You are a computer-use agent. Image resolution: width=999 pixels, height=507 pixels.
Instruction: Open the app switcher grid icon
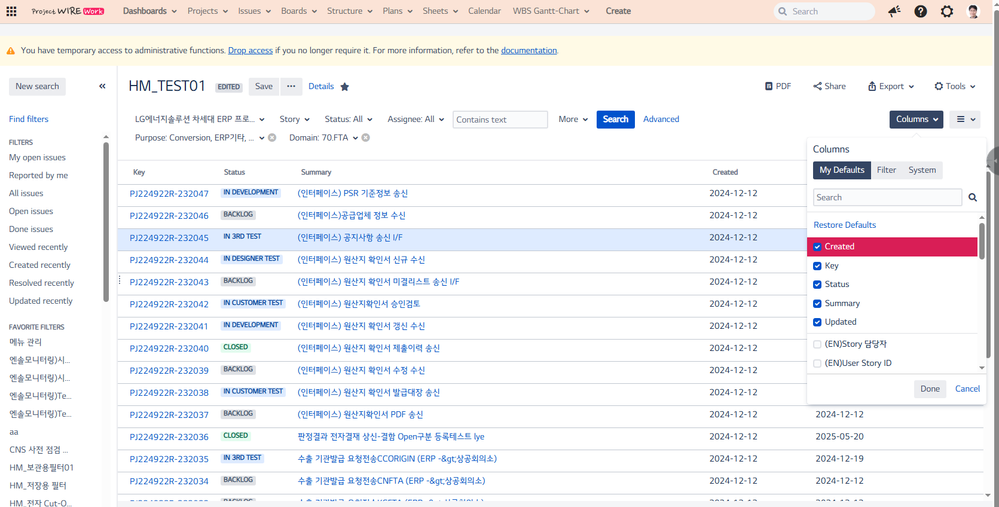tap(11, 11)
